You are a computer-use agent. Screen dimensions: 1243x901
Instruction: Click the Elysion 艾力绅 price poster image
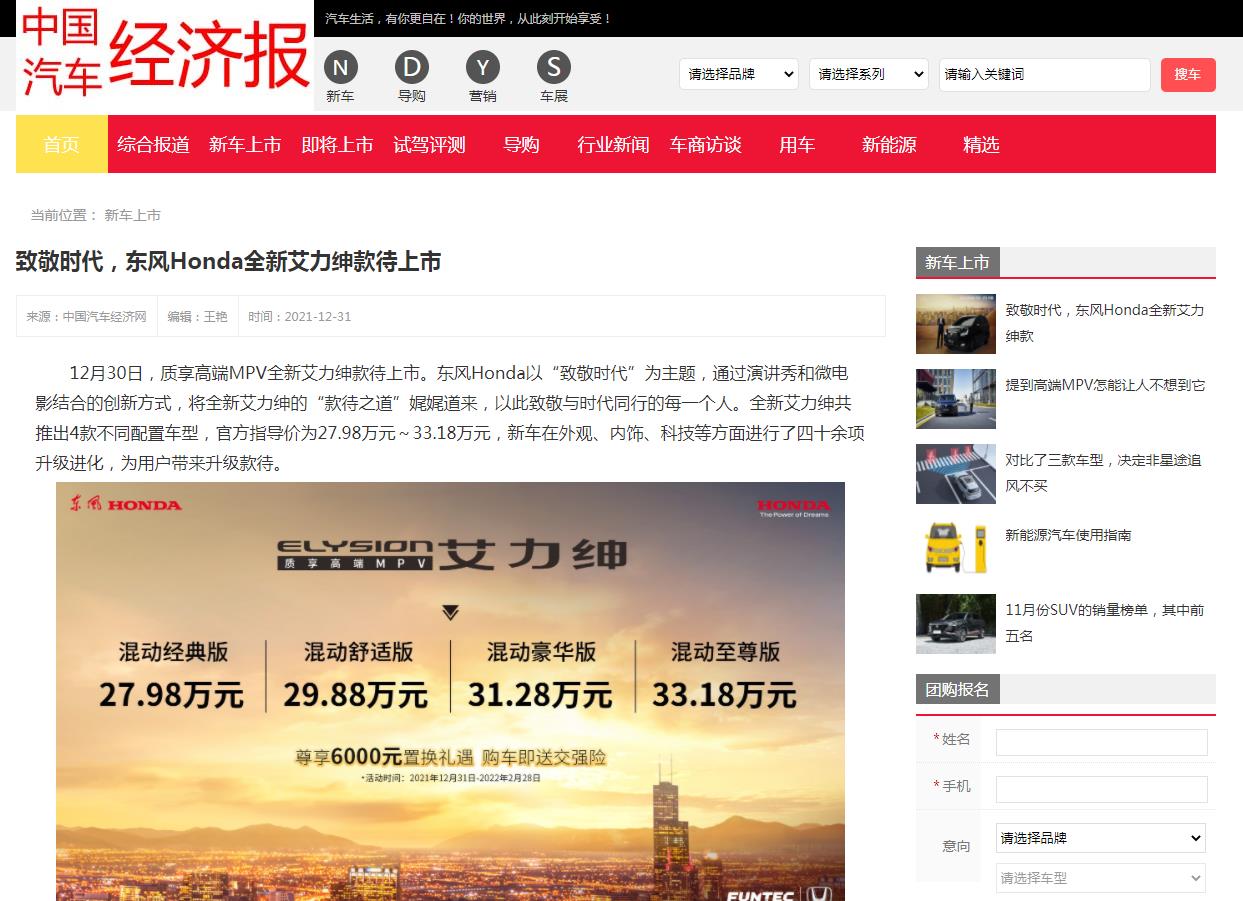point(450,691)
